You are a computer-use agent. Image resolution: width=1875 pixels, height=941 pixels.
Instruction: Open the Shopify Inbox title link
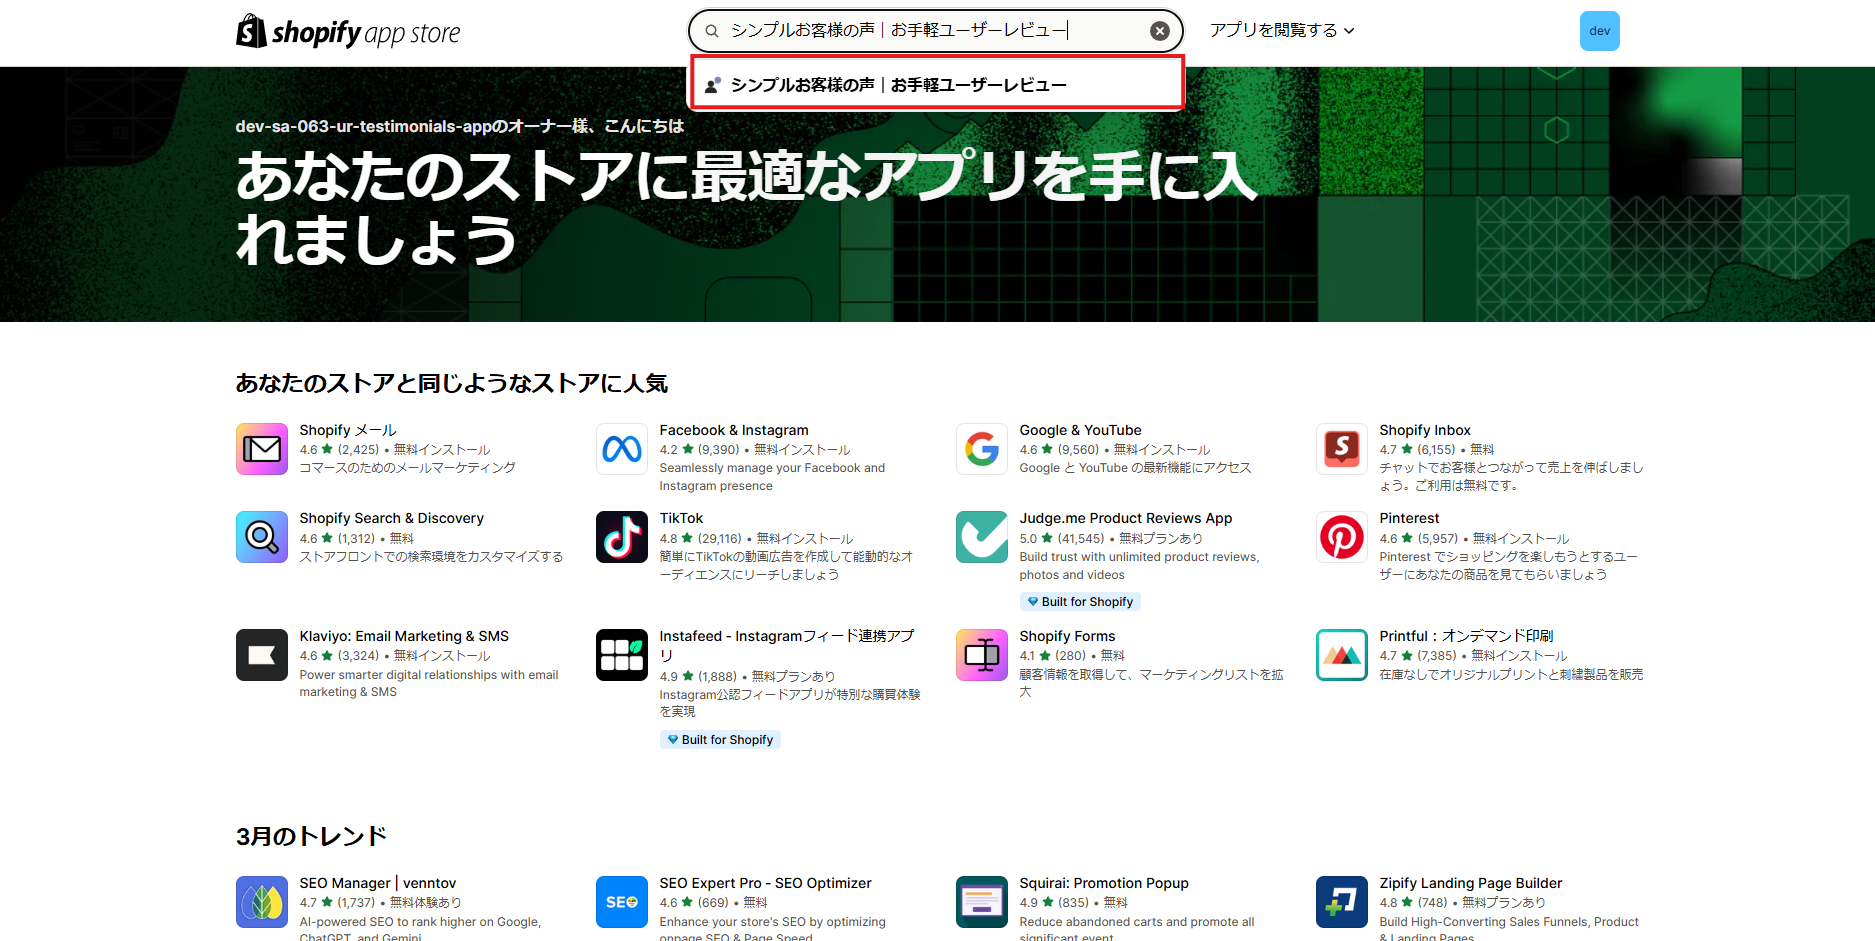[x=1425, y=430]
